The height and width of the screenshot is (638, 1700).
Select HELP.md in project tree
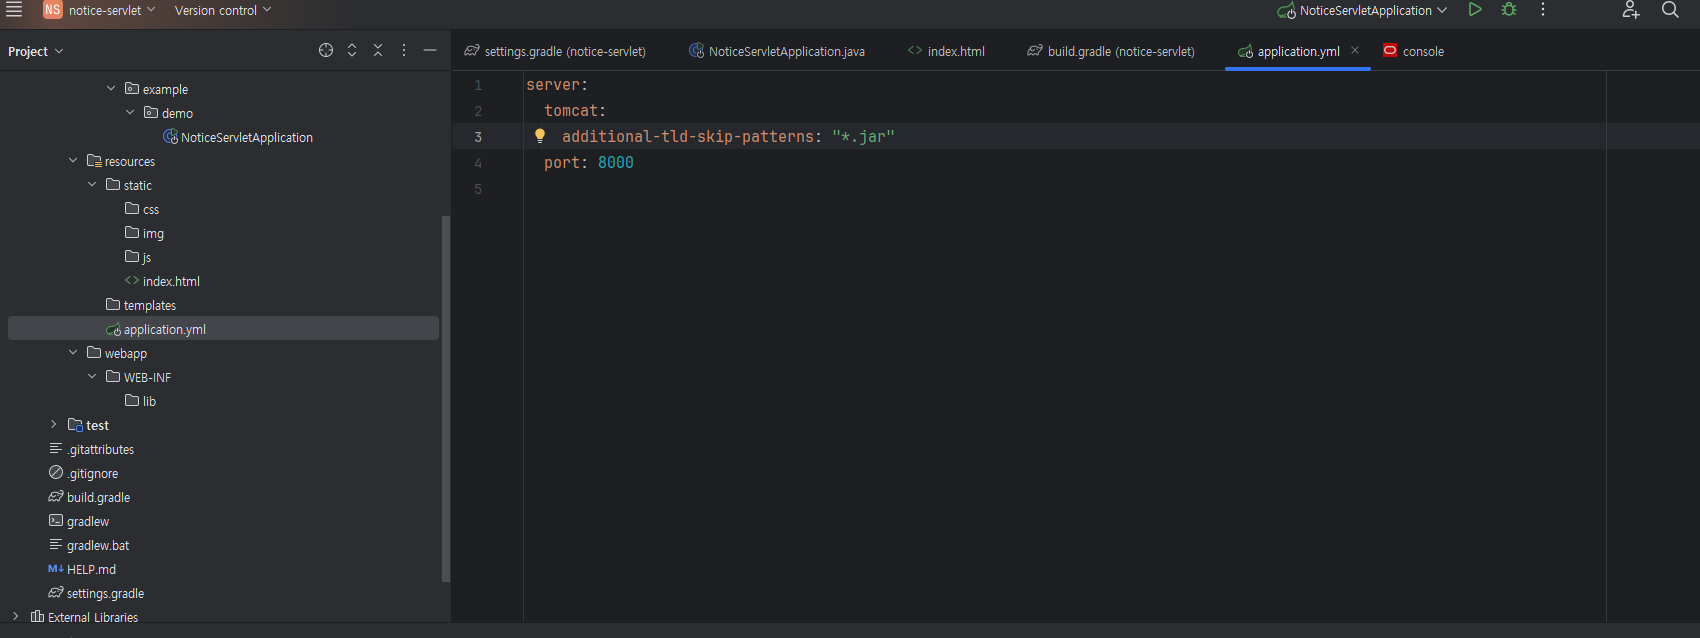[91, 569]
